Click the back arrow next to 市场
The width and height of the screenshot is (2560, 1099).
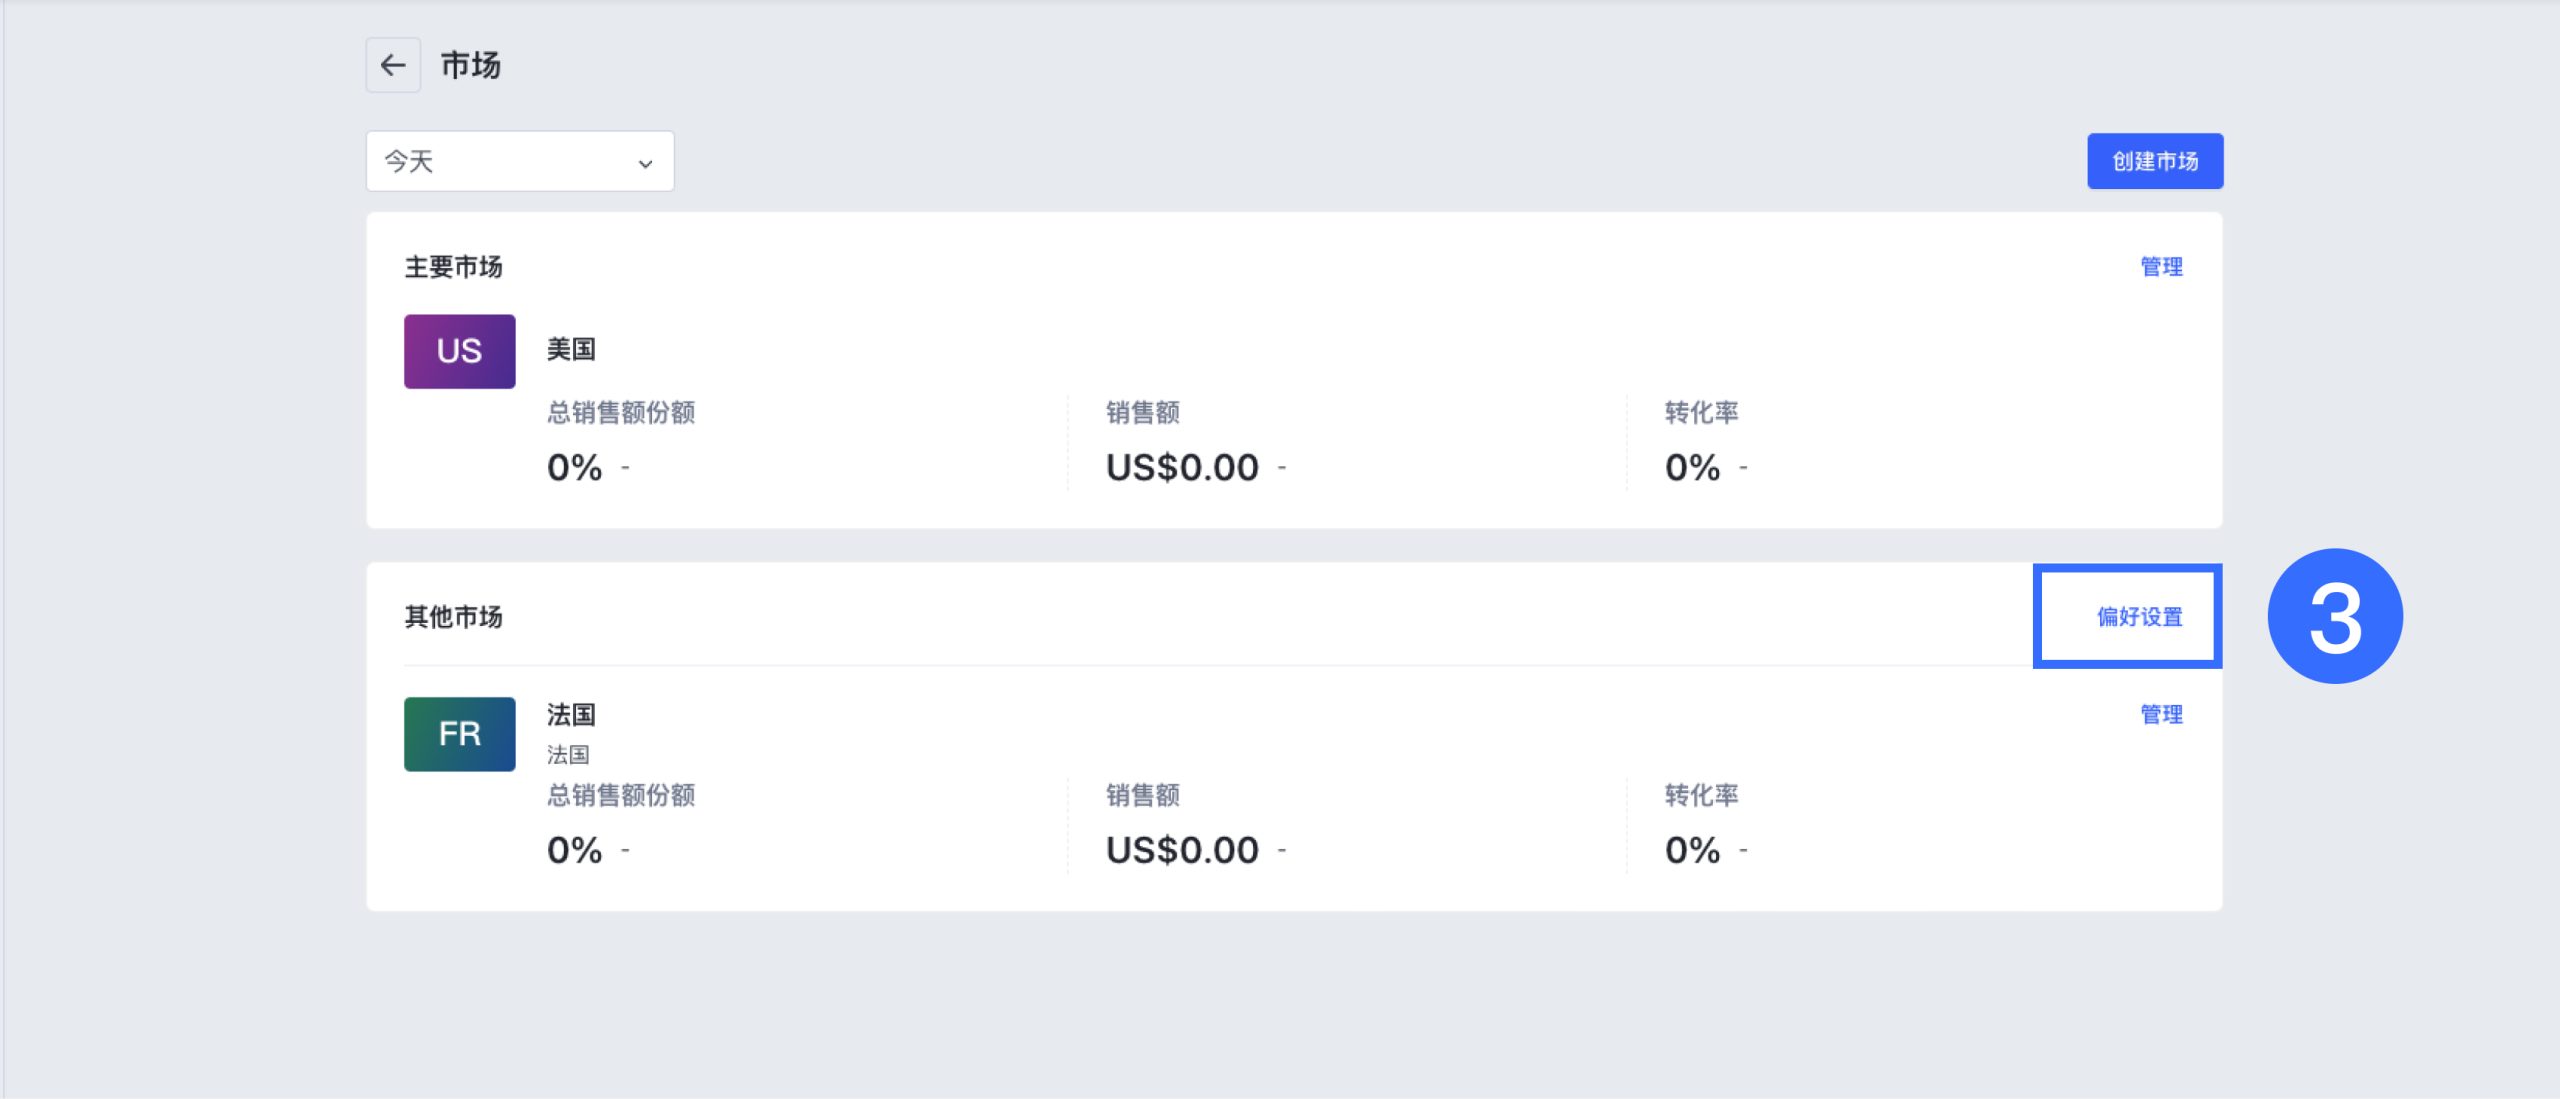[x=393, y=65]
